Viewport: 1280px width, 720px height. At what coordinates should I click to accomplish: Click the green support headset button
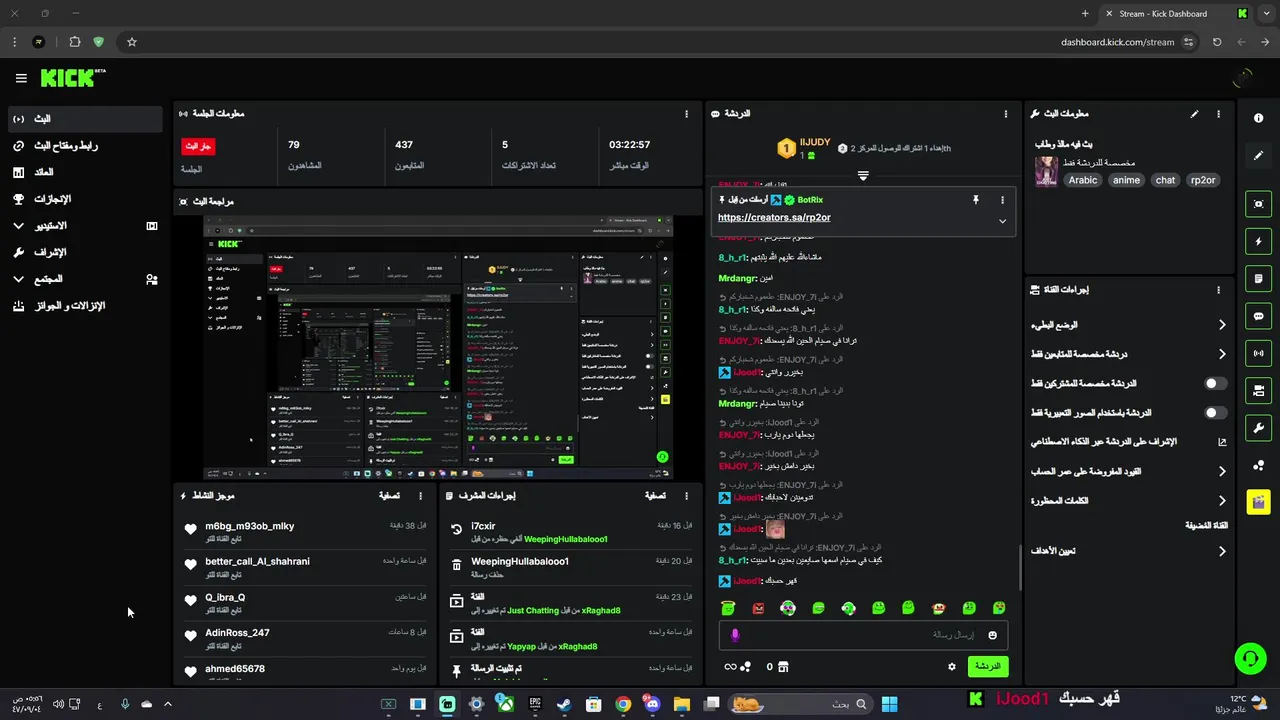point(1250,658)
